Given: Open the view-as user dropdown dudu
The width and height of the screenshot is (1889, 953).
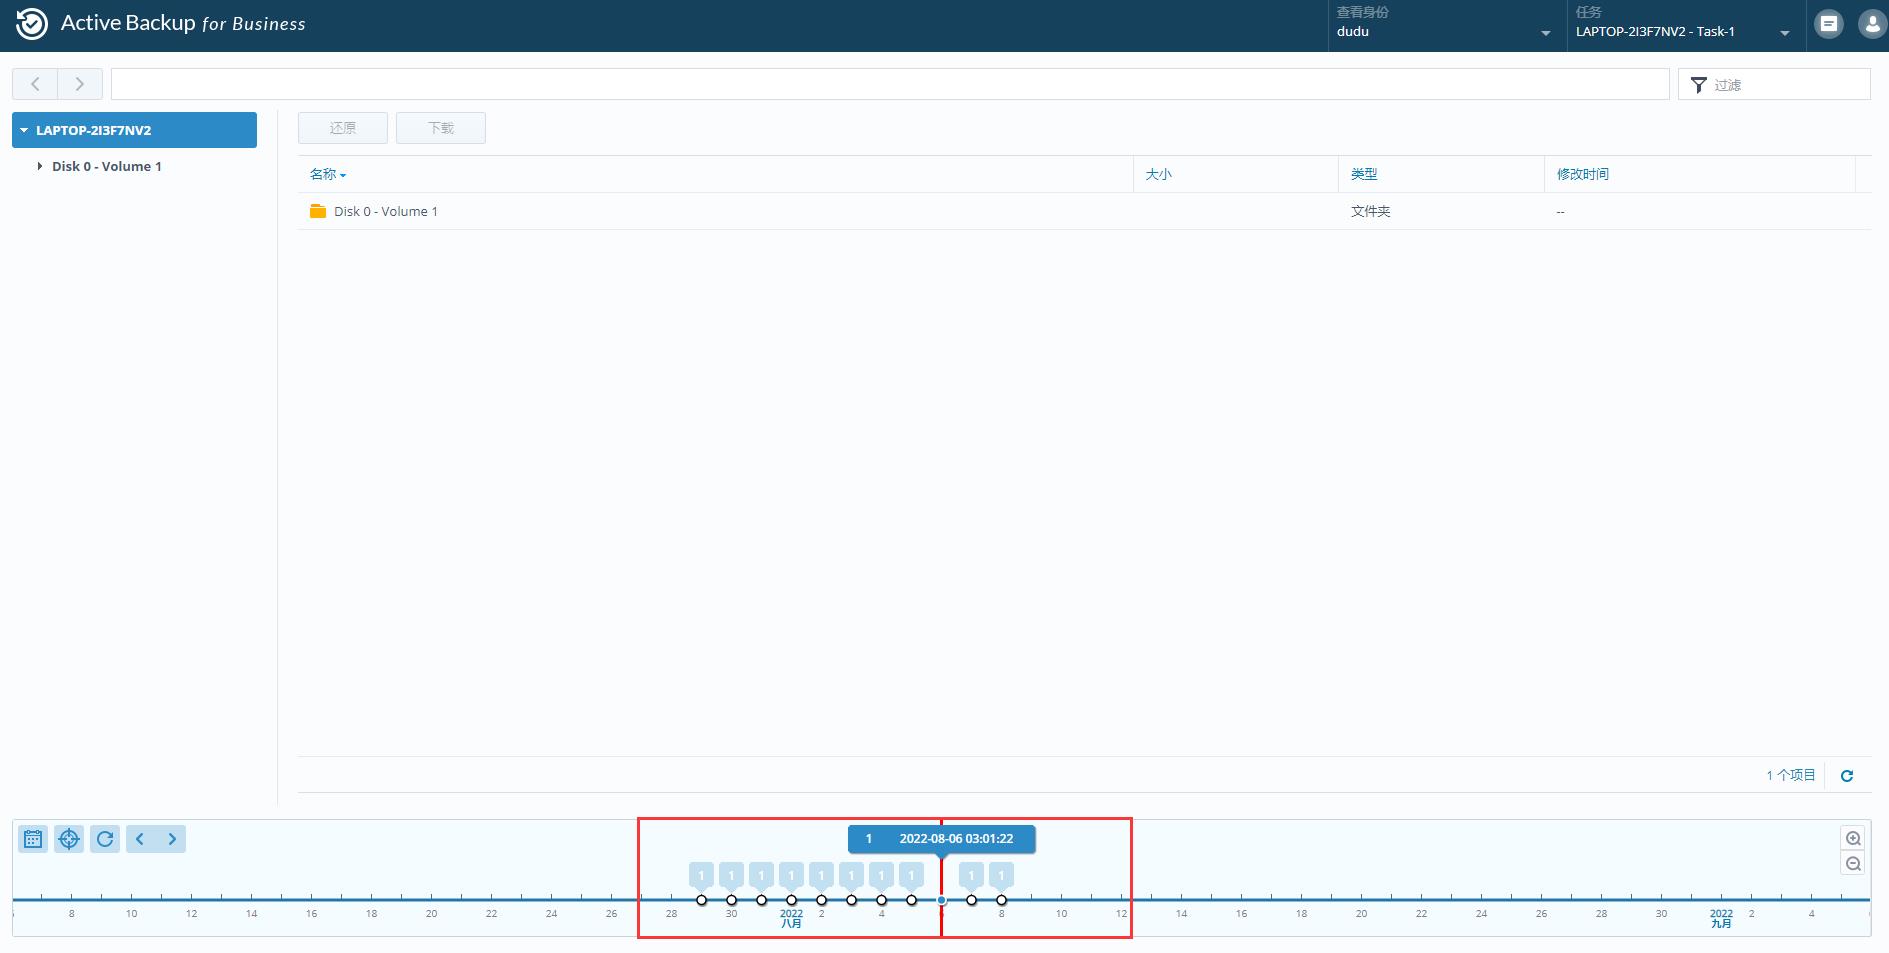Looking at the screenshot, I should [1444, 32].
